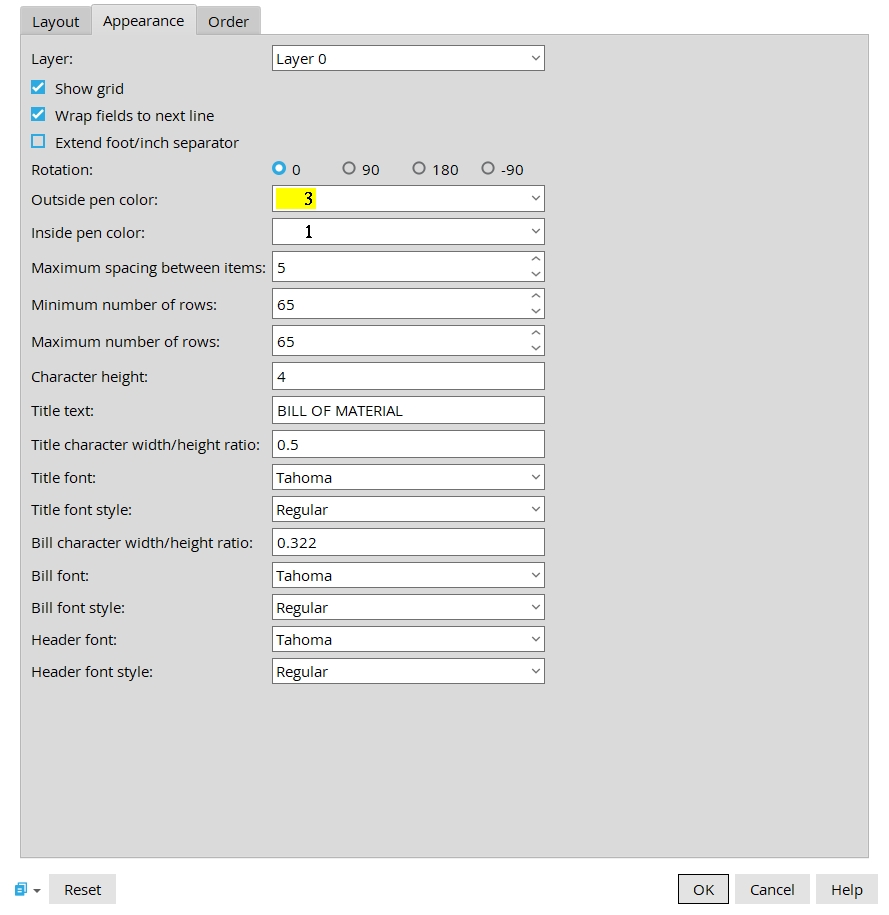Screen dimensions: 889x915
Task: Select the 90 rotation radio button
Action: [349, 169]
